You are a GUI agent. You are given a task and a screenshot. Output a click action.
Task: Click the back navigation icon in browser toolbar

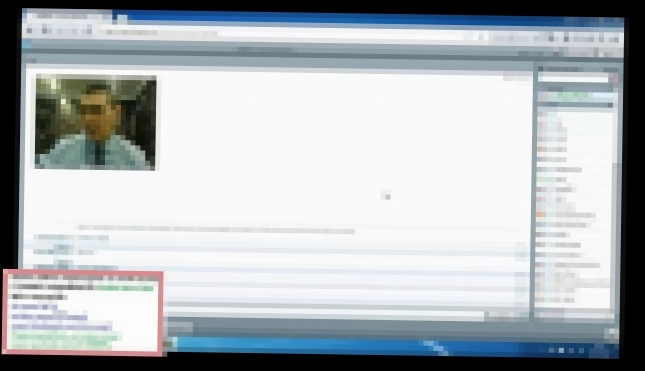[30, 30]
